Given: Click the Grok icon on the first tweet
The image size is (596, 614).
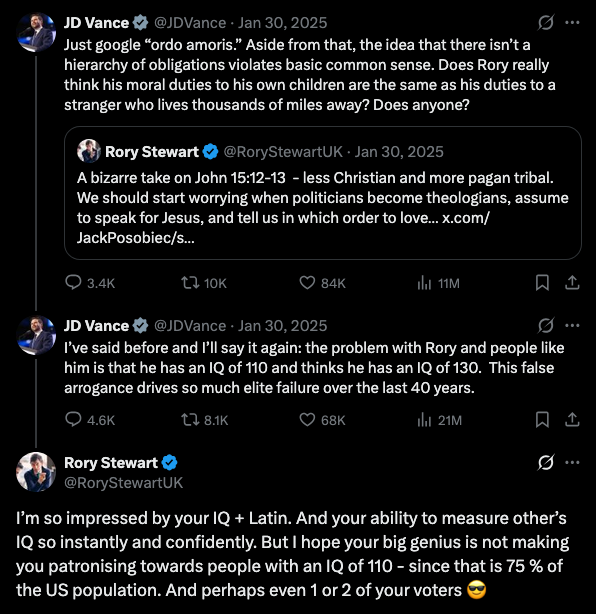Looking at the screenshot, I should (545, 22).
